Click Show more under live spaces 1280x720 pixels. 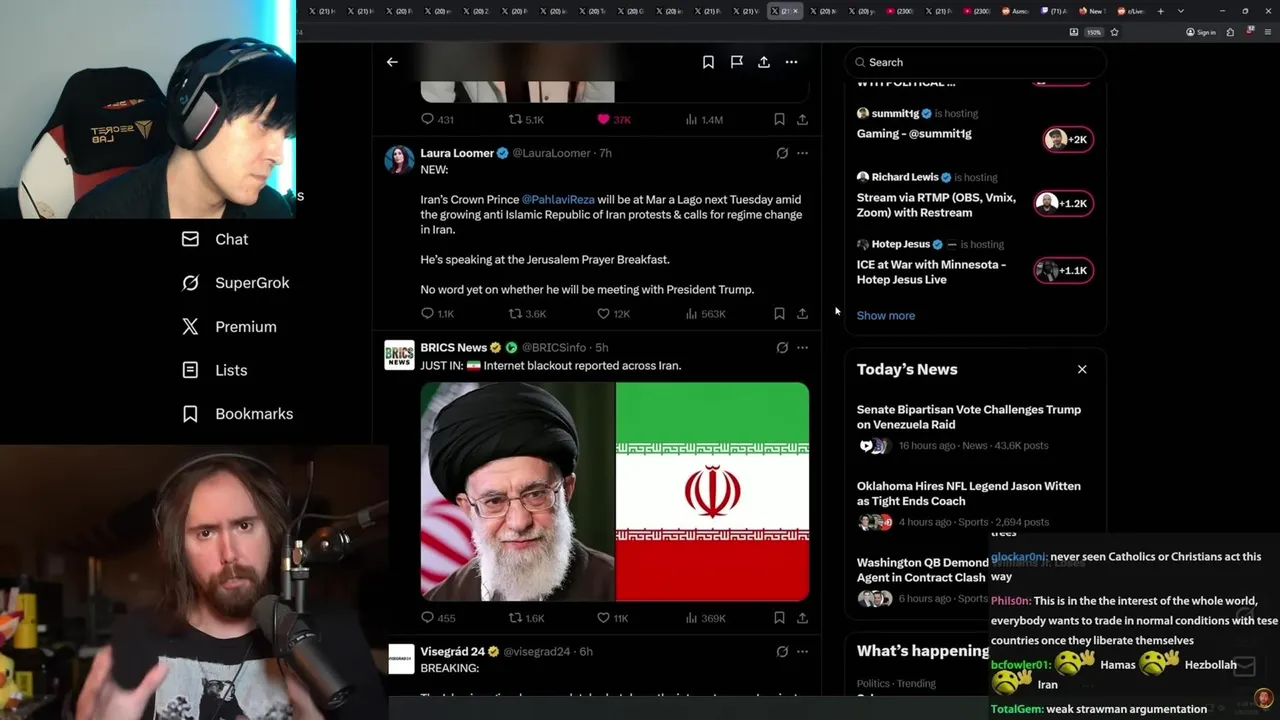coord(885,315)
